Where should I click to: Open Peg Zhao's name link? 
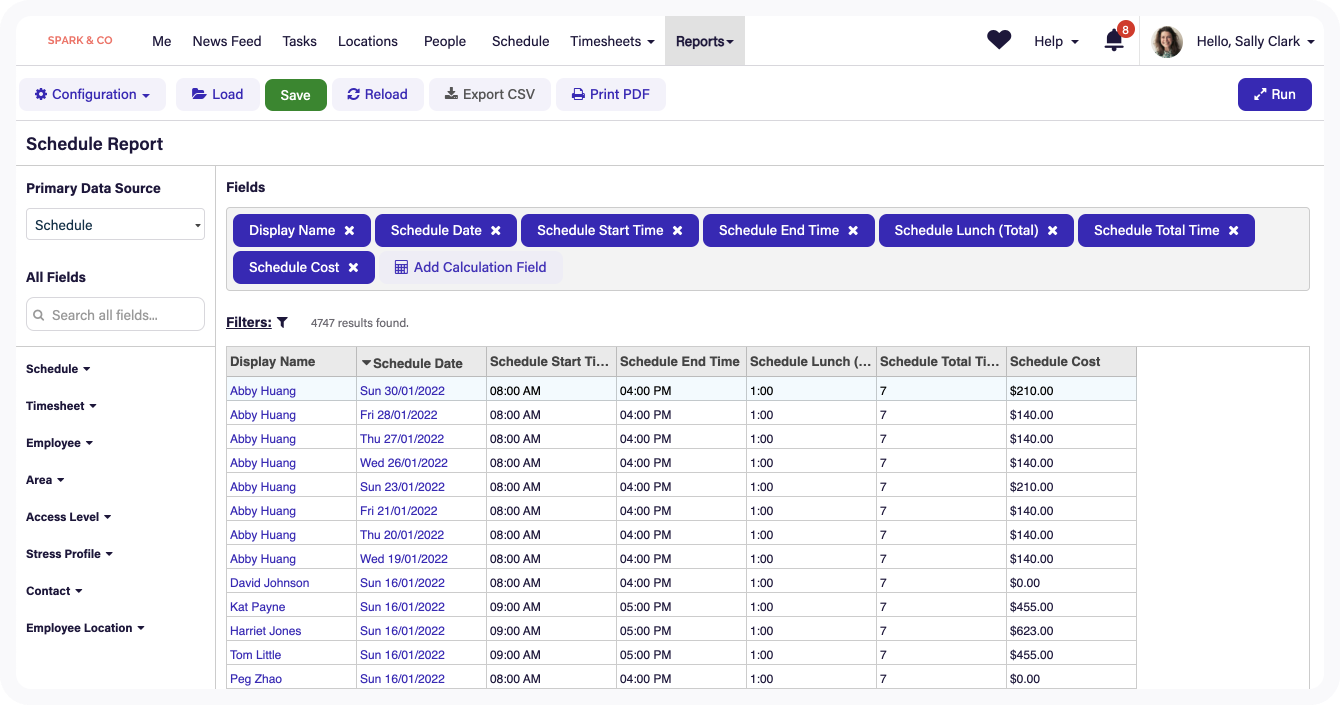coord(256,679)
